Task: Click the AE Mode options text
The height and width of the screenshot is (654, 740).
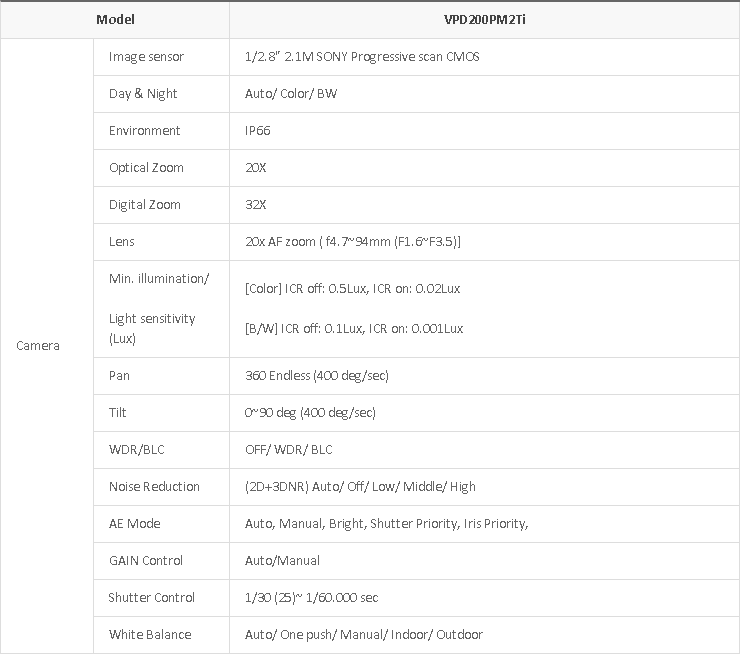Action: pyautogui.click(x=386, y=524)
